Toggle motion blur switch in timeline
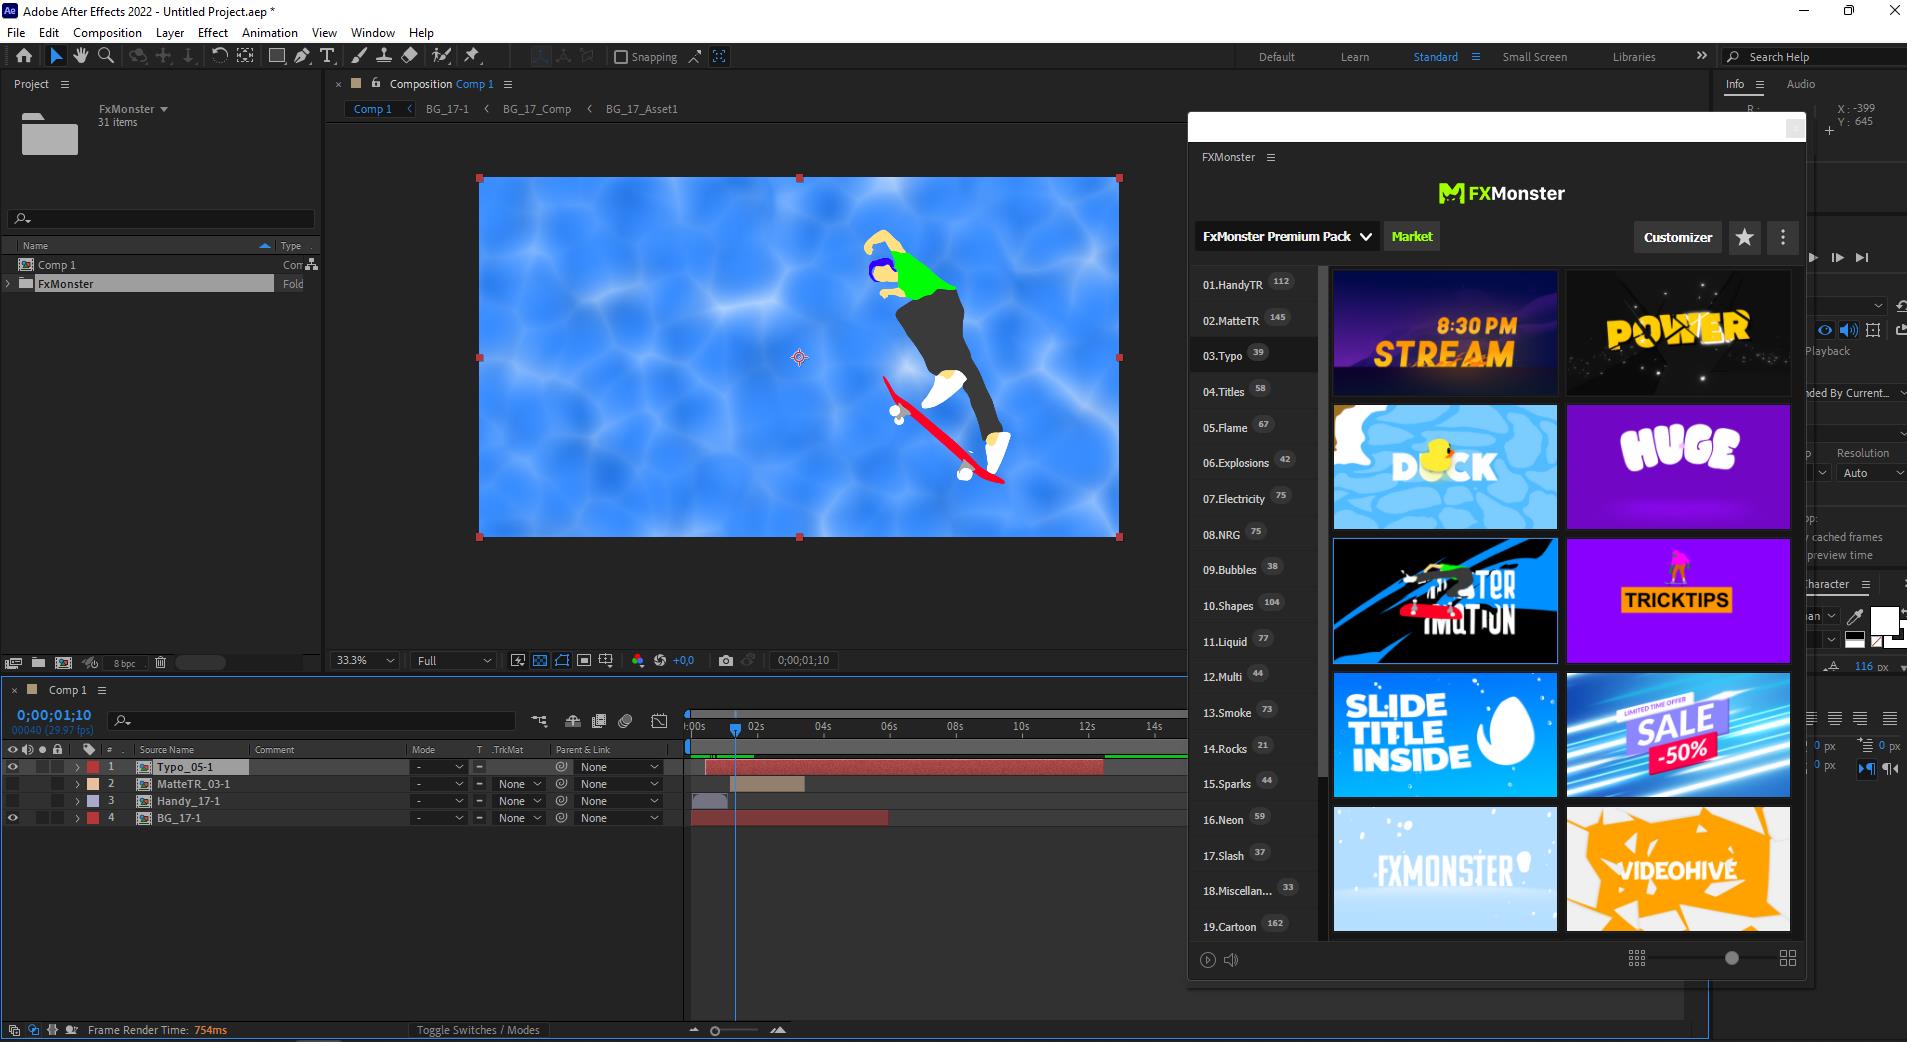The width and height of the screenshot is (1907, 1042). coord(625,720)
